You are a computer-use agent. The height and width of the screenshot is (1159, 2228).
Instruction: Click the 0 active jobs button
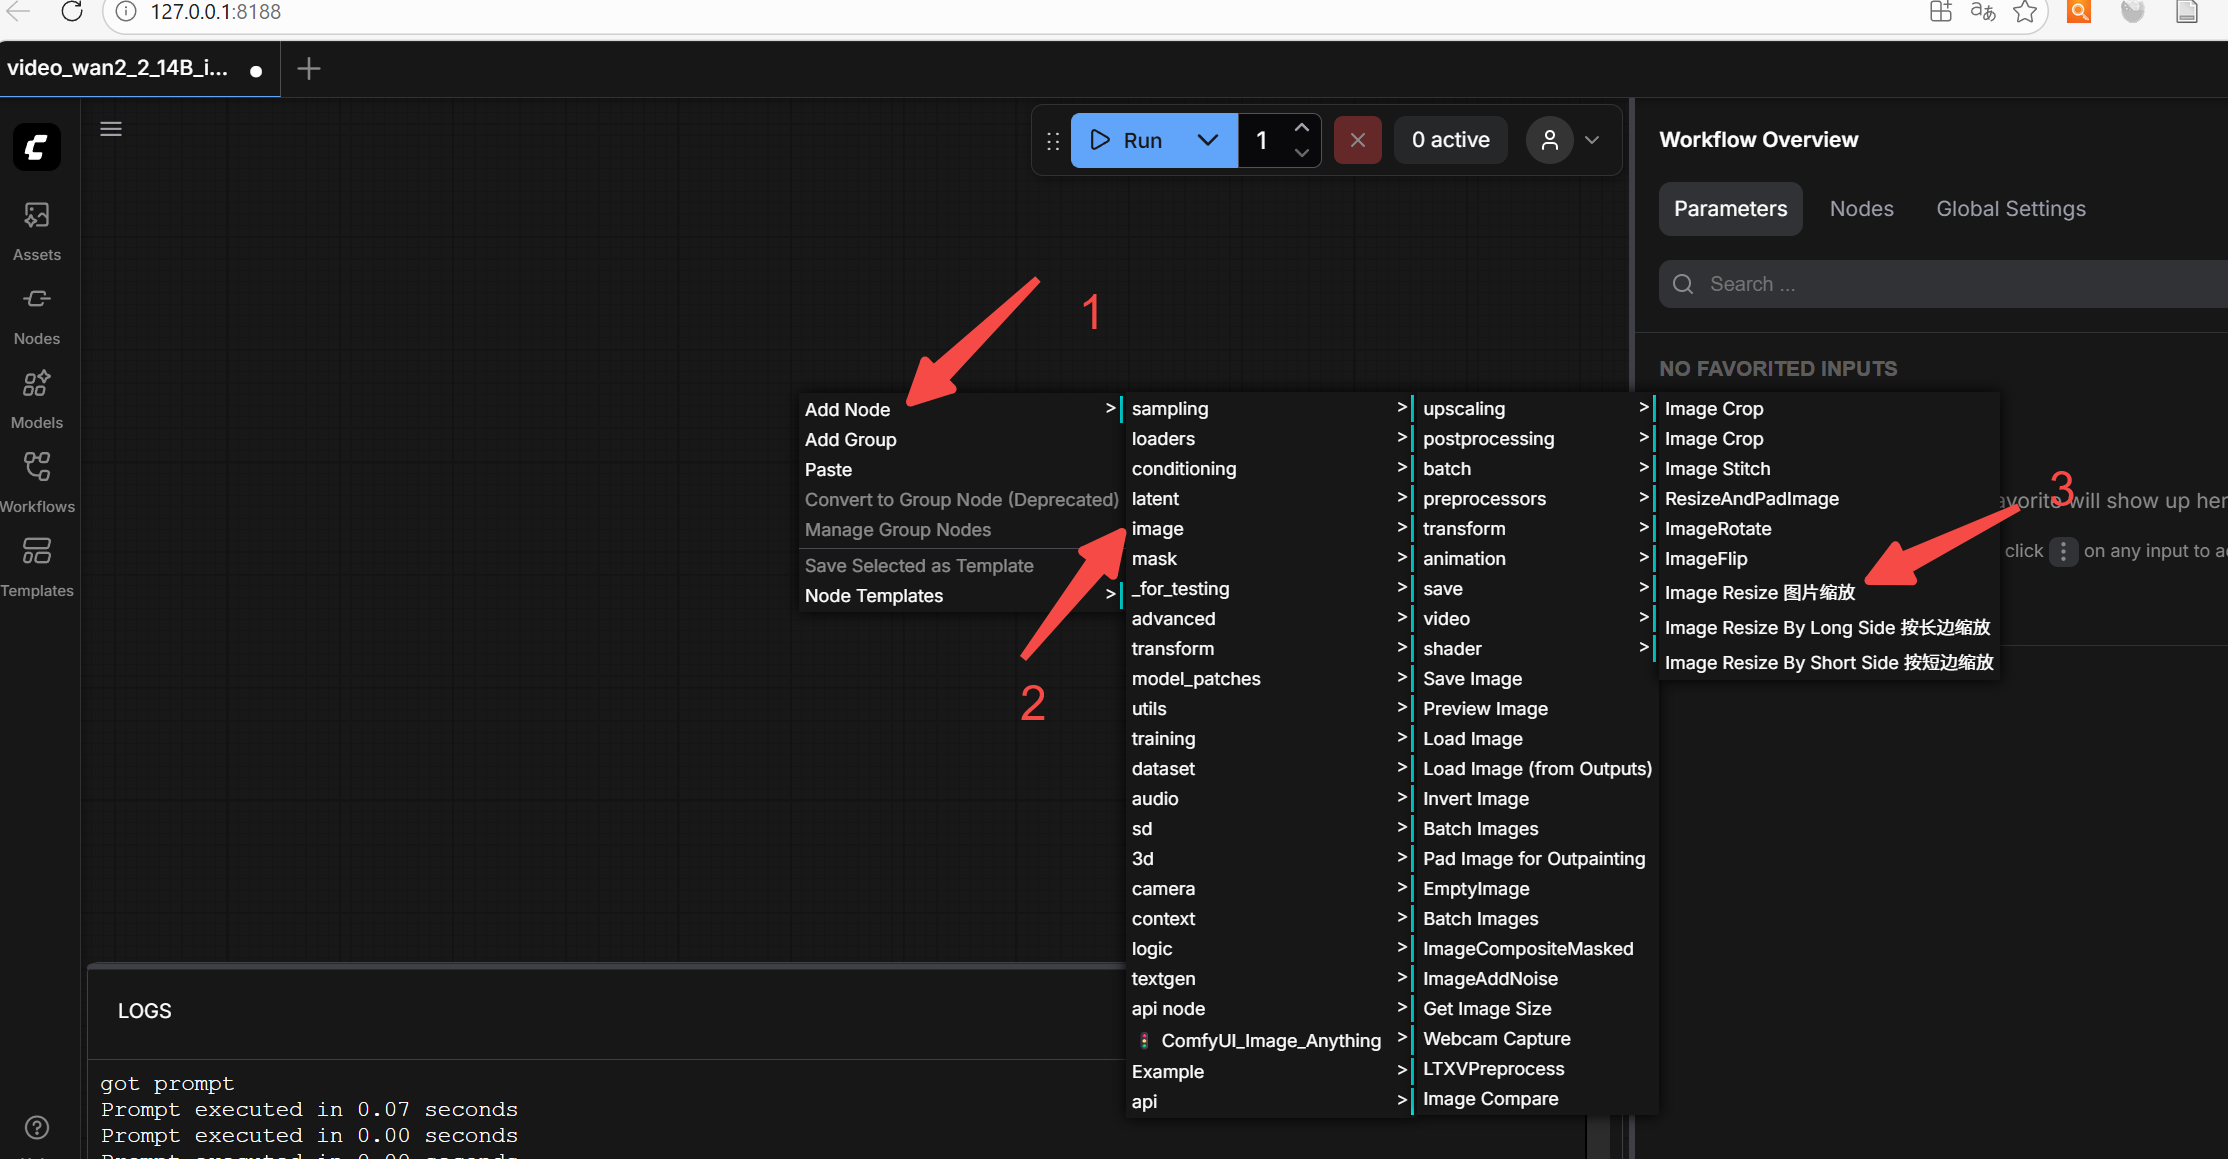(1450, 140)
